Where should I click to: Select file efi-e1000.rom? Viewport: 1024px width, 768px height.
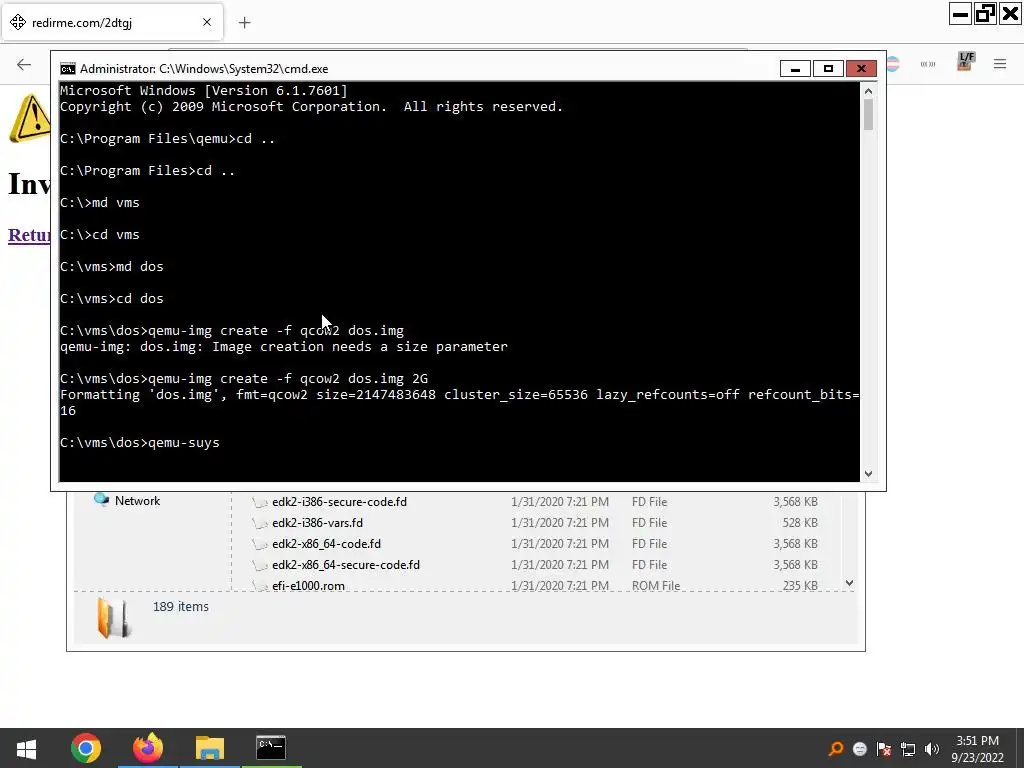click(x=308, y=585)
